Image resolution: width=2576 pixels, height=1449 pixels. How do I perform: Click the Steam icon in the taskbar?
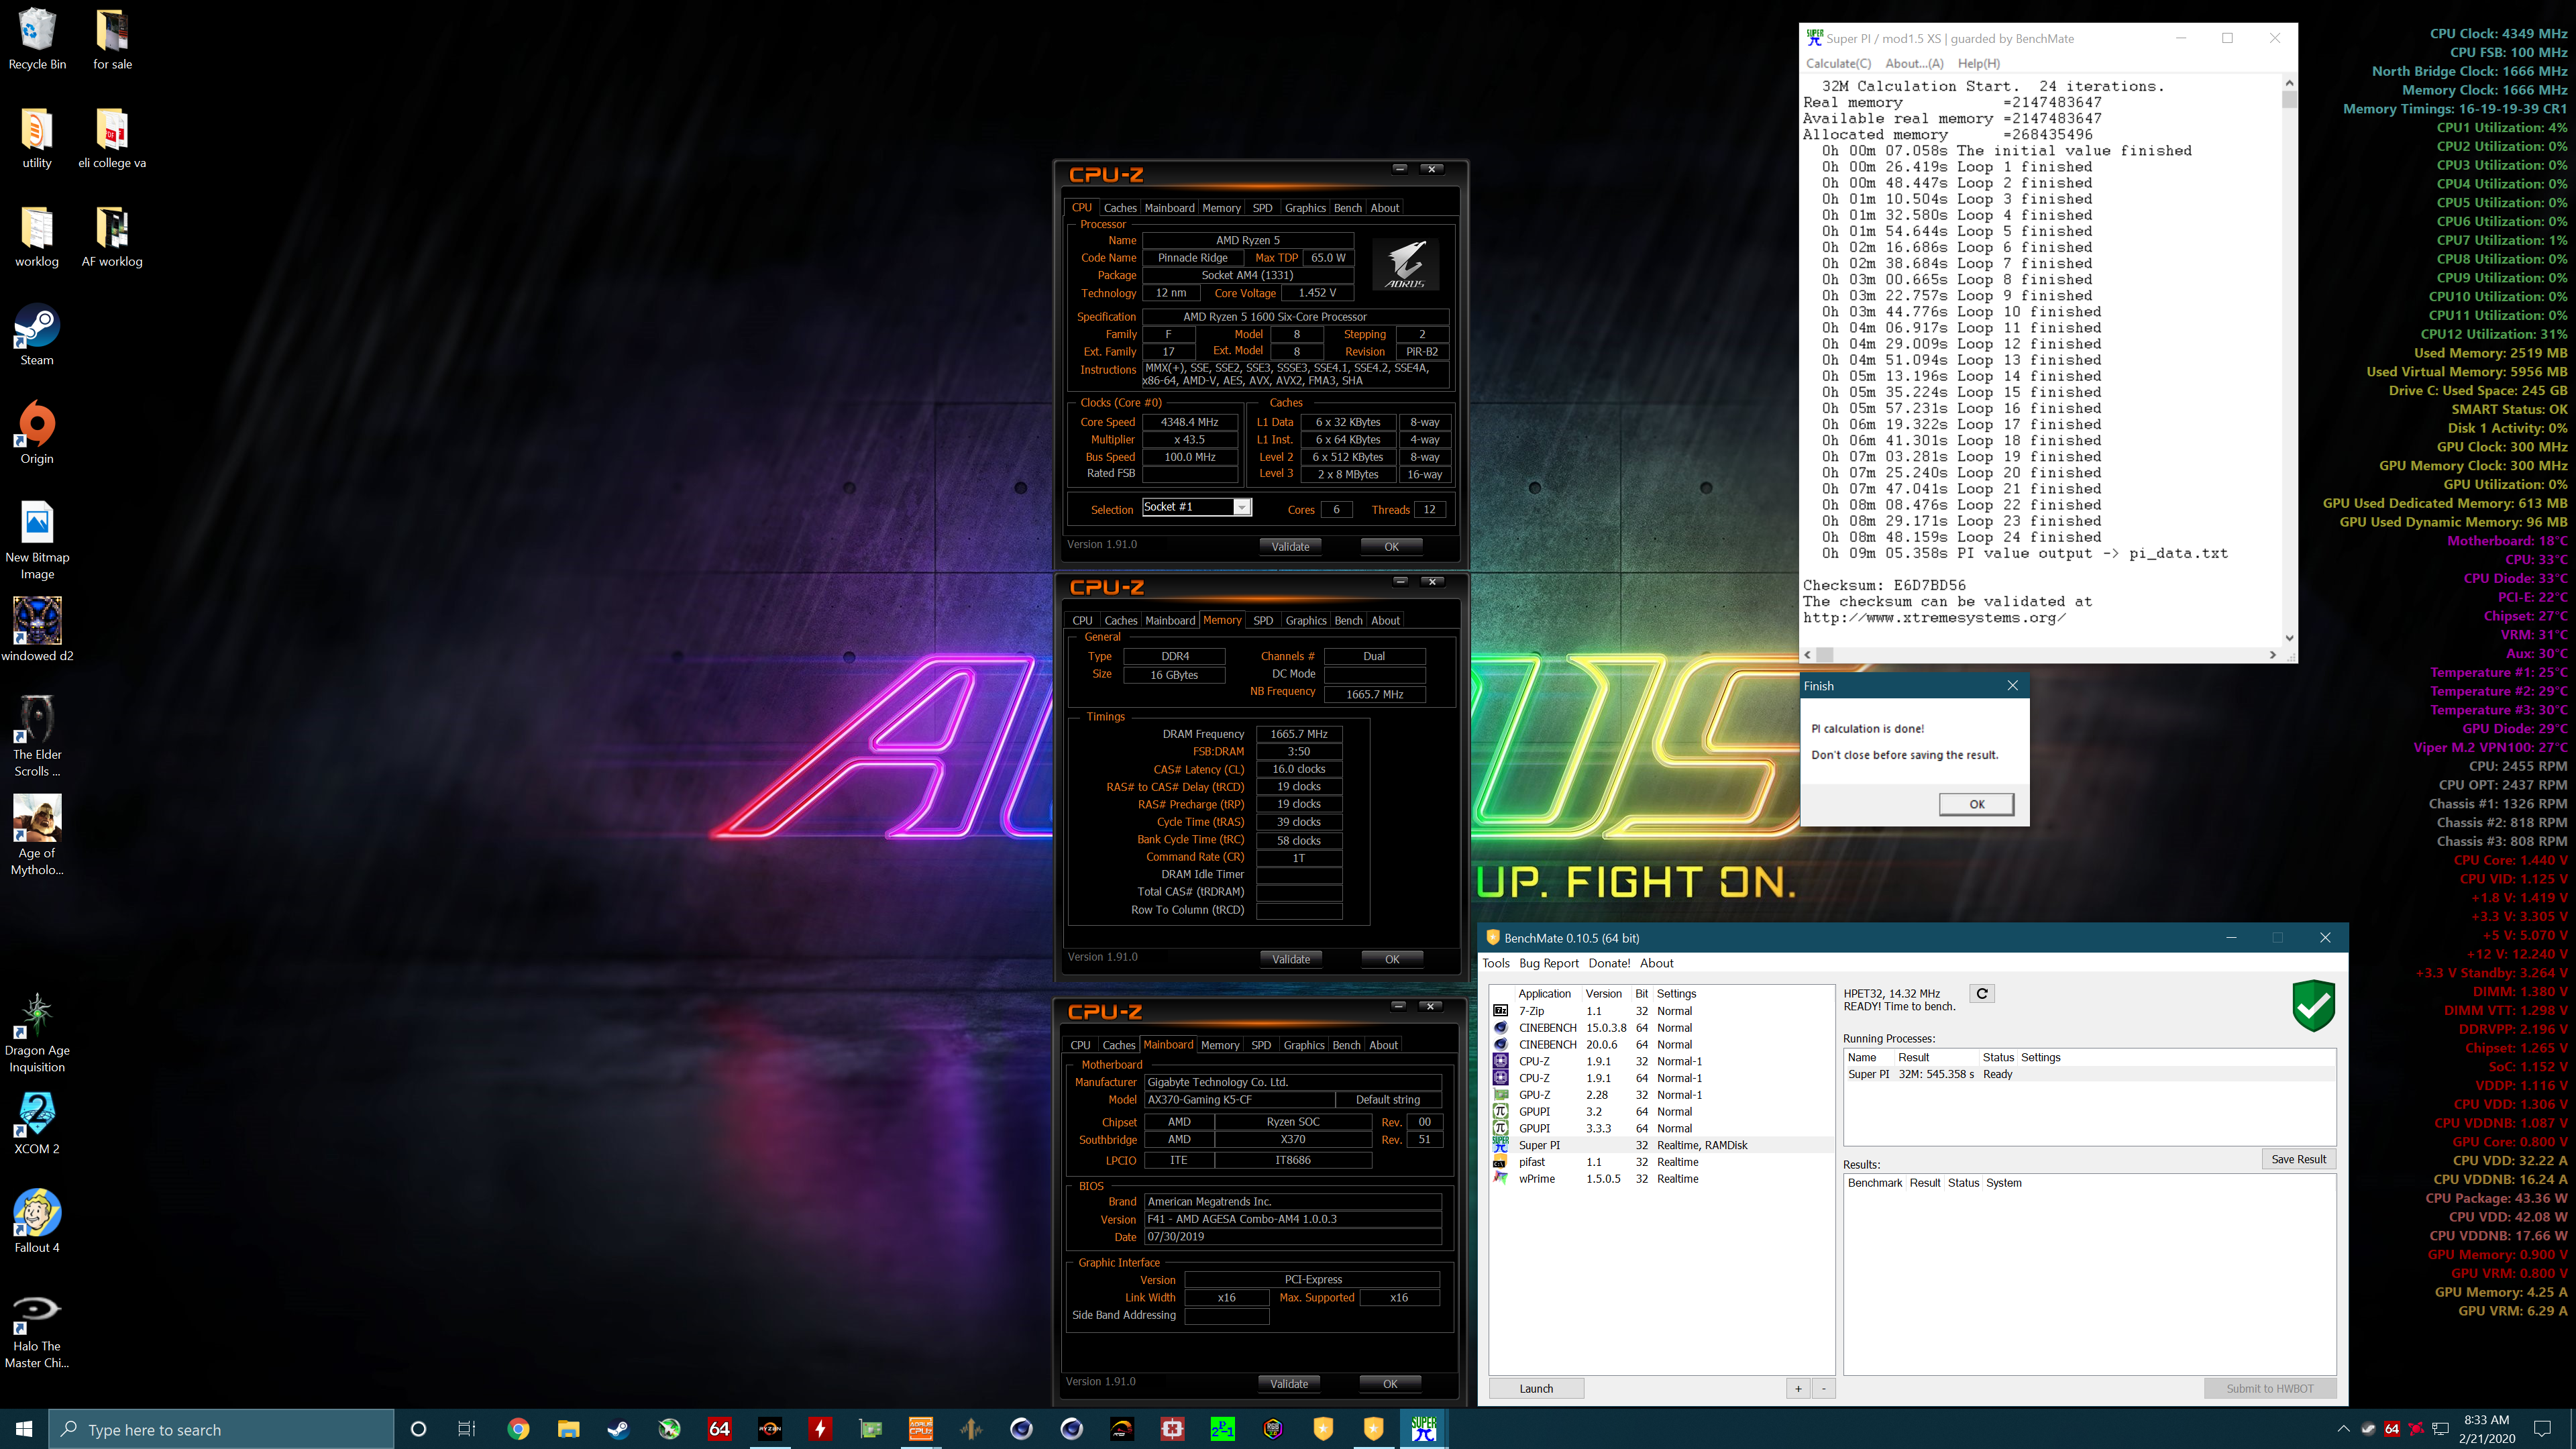(x=618, y=1429)
